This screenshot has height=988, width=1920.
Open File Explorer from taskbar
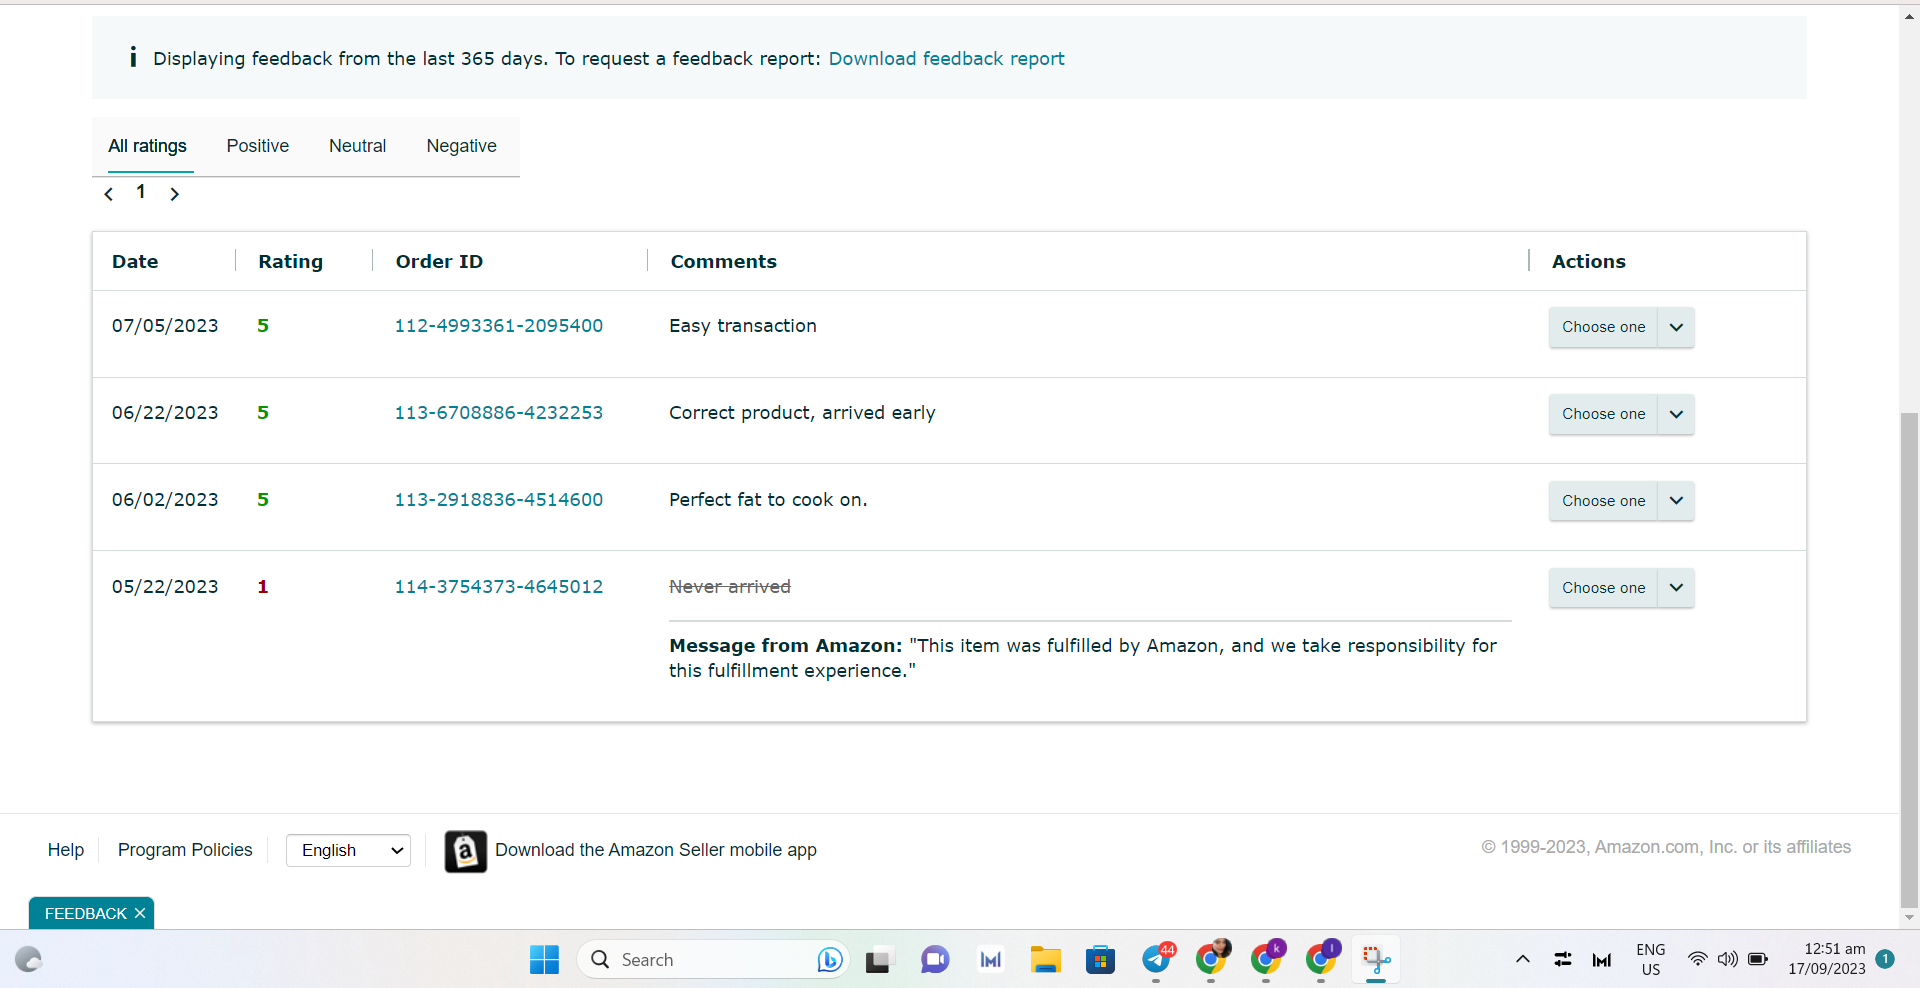1045,960
